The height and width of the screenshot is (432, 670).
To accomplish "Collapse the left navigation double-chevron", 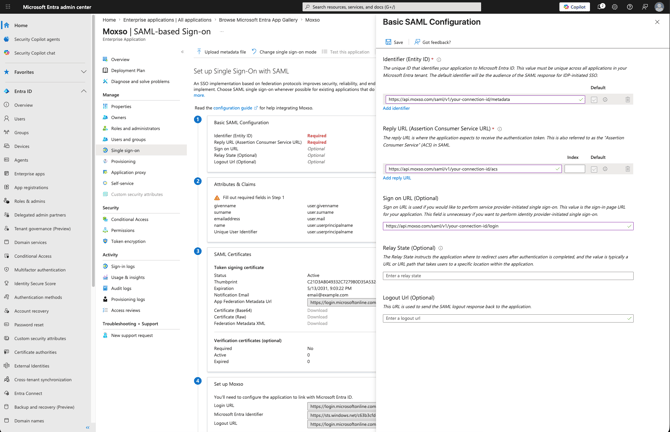I will [x=88, y=427].
